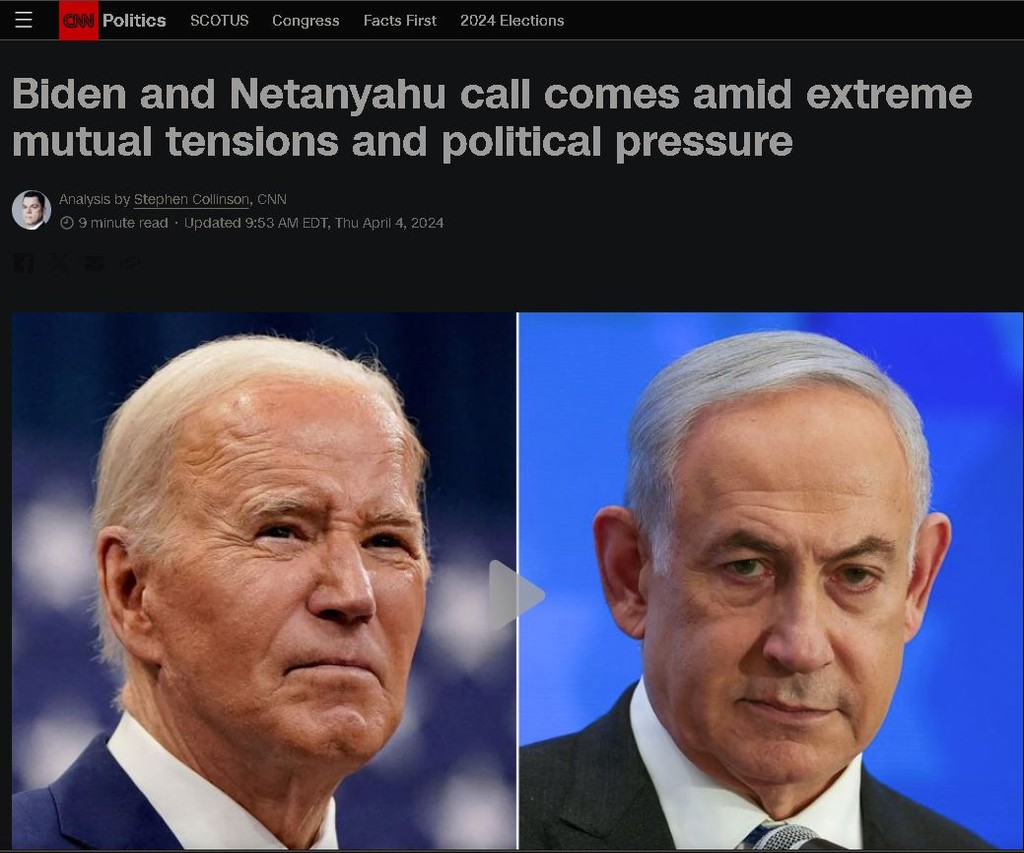This screenshot has width=1024, height=853.
Task: Open the Facts First section
Action: [x=400, y=20]
